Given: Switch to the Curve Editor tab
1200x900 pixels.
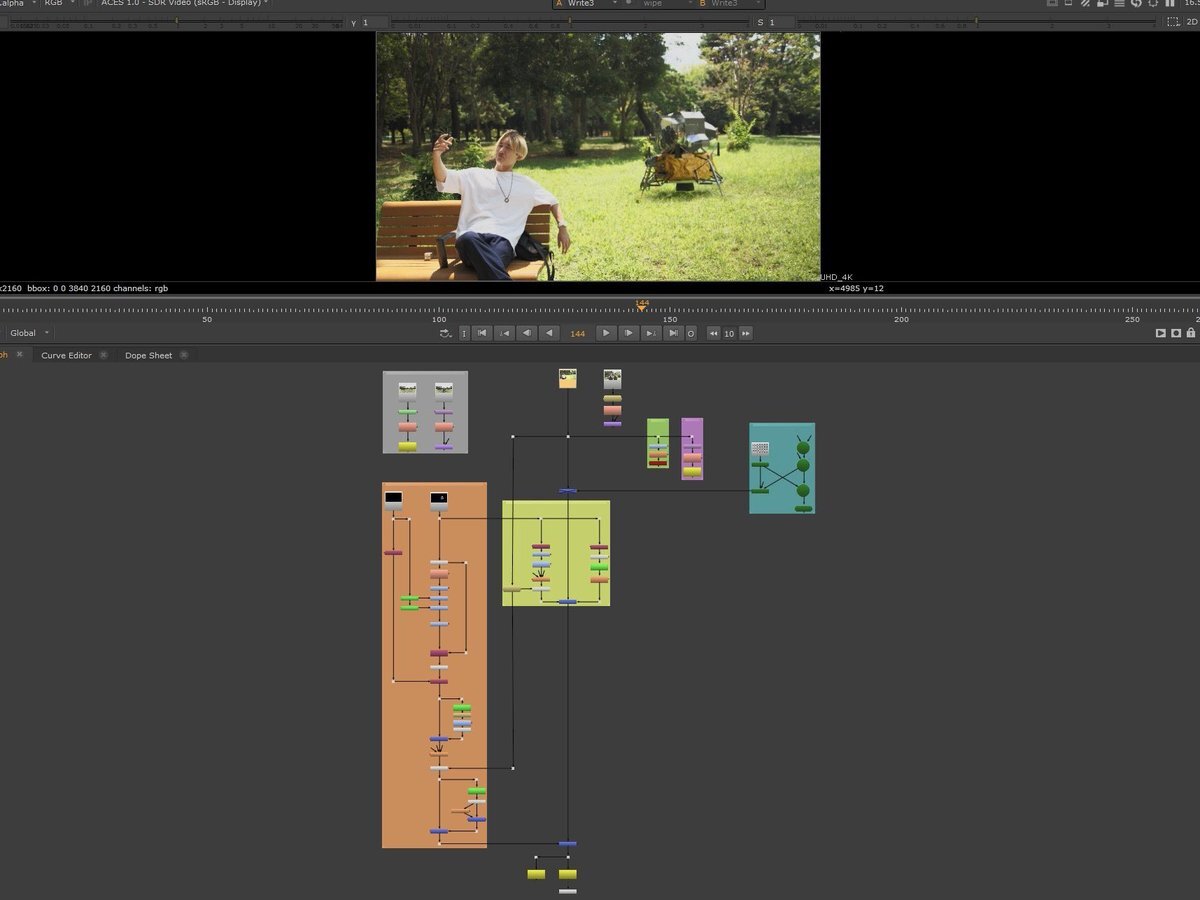Looking at the screenshot, I should point(66,355).
